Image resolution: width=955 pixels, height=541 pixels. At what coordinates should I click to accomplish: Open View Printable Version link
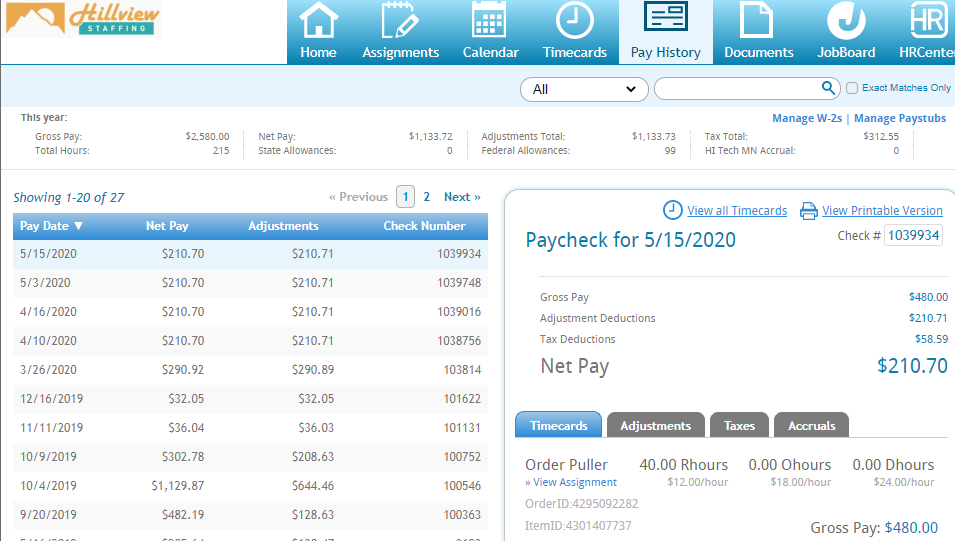(882, 211)
